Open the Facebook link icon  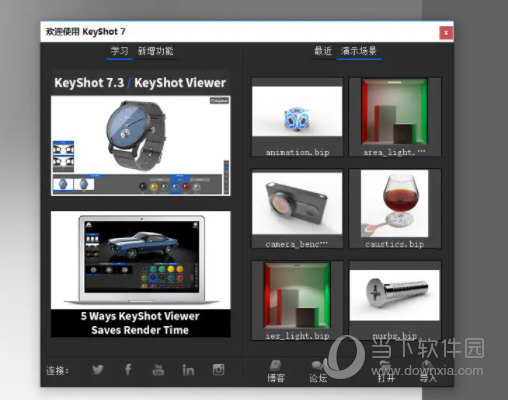click(x=128, y=369)
